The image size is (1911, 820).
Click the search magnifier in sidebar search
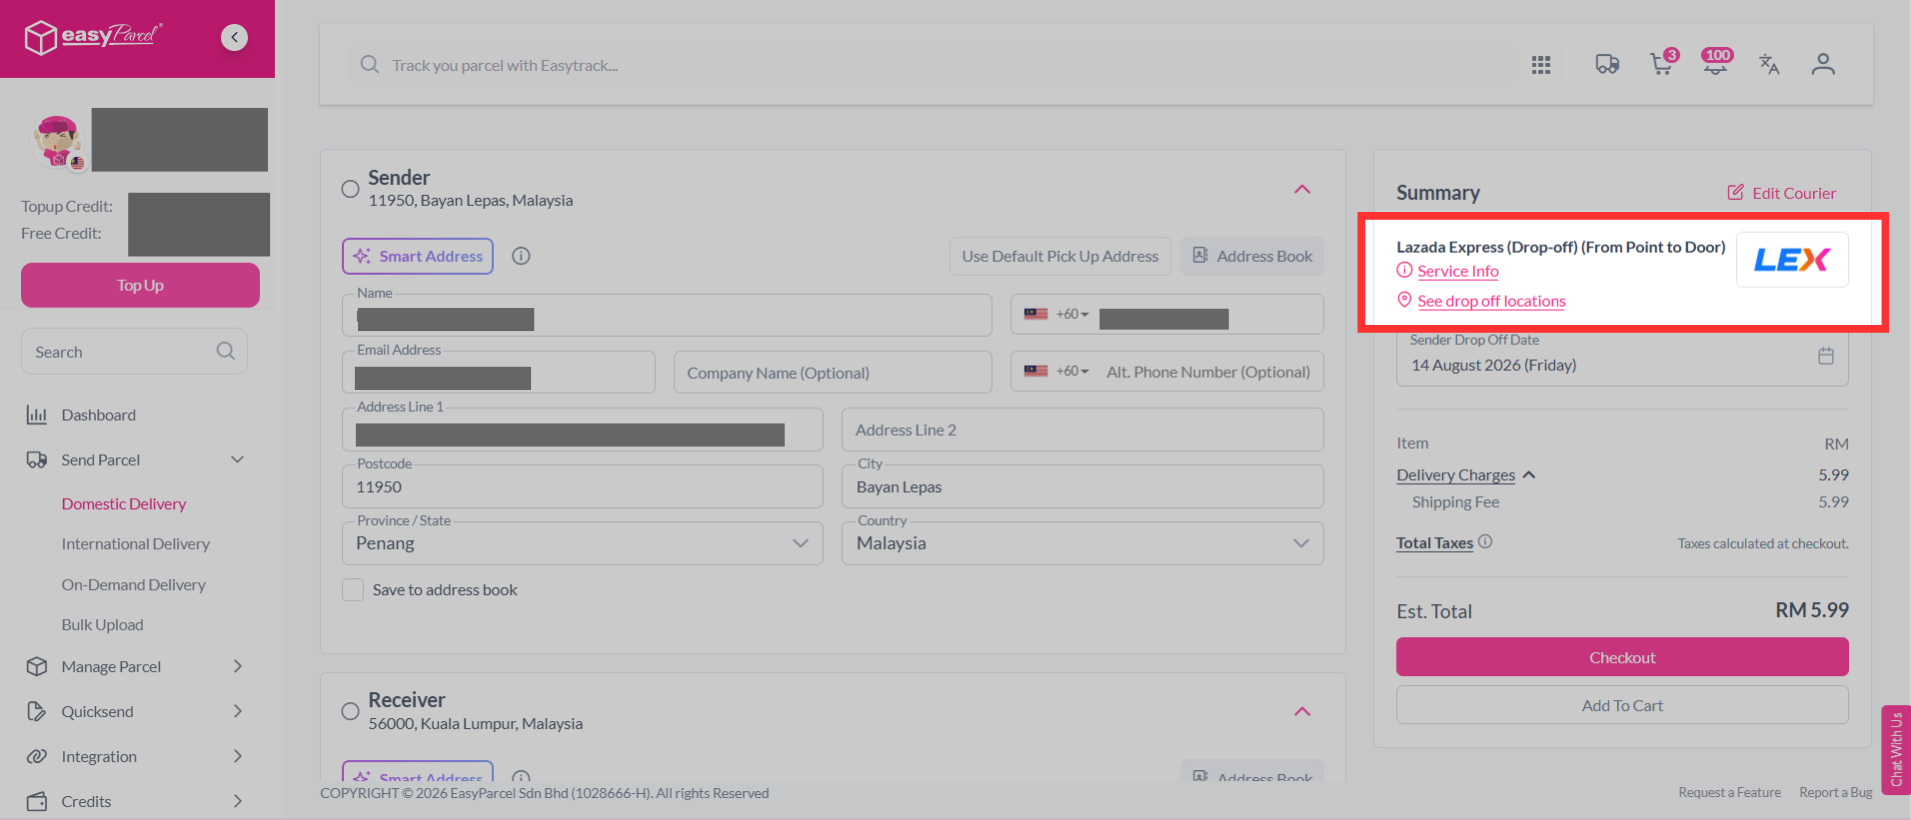226,351
